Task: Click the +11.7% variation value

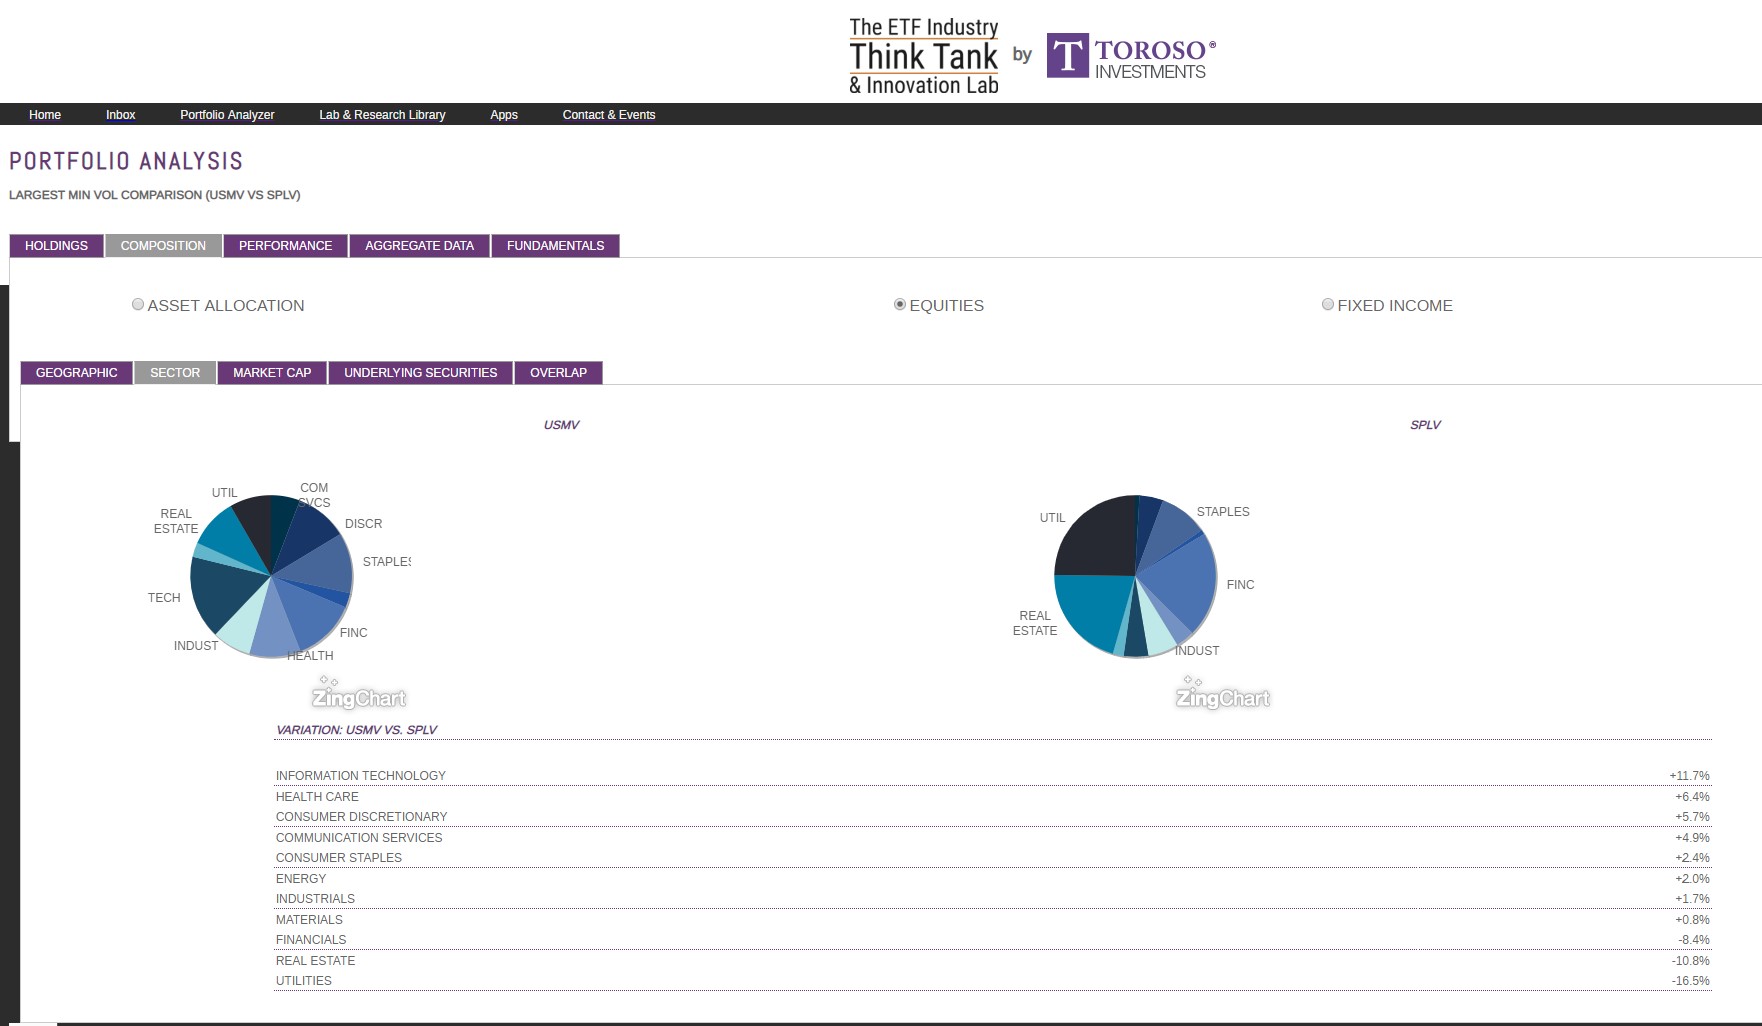Action: coord(1689,776)
